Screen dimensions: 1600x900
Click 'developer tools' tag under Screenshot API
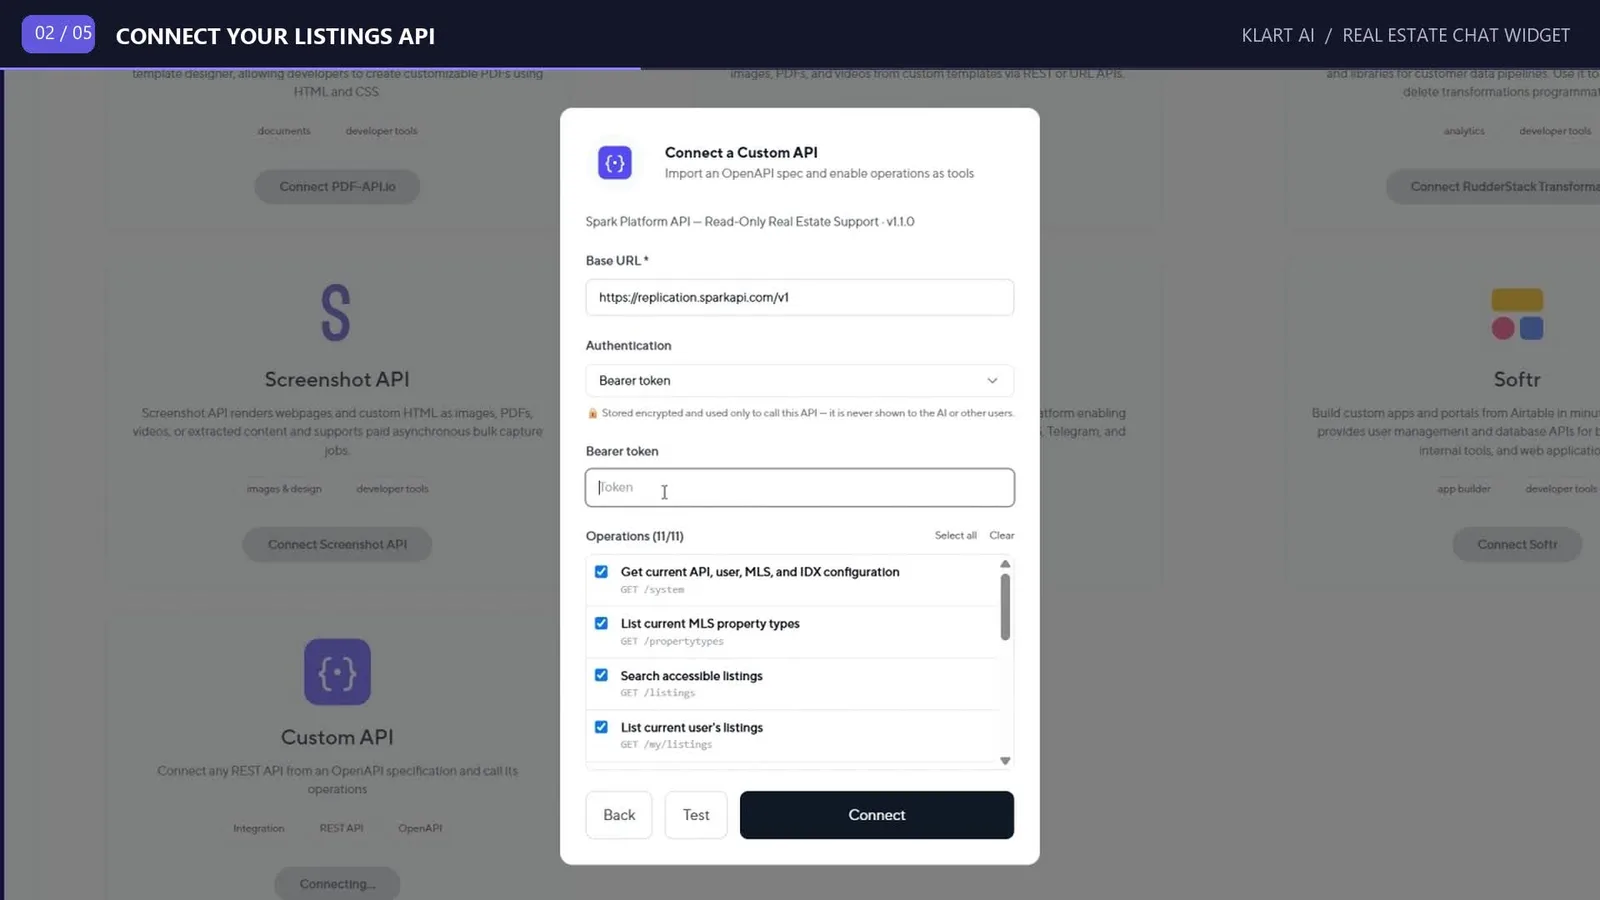click(392, 489)
